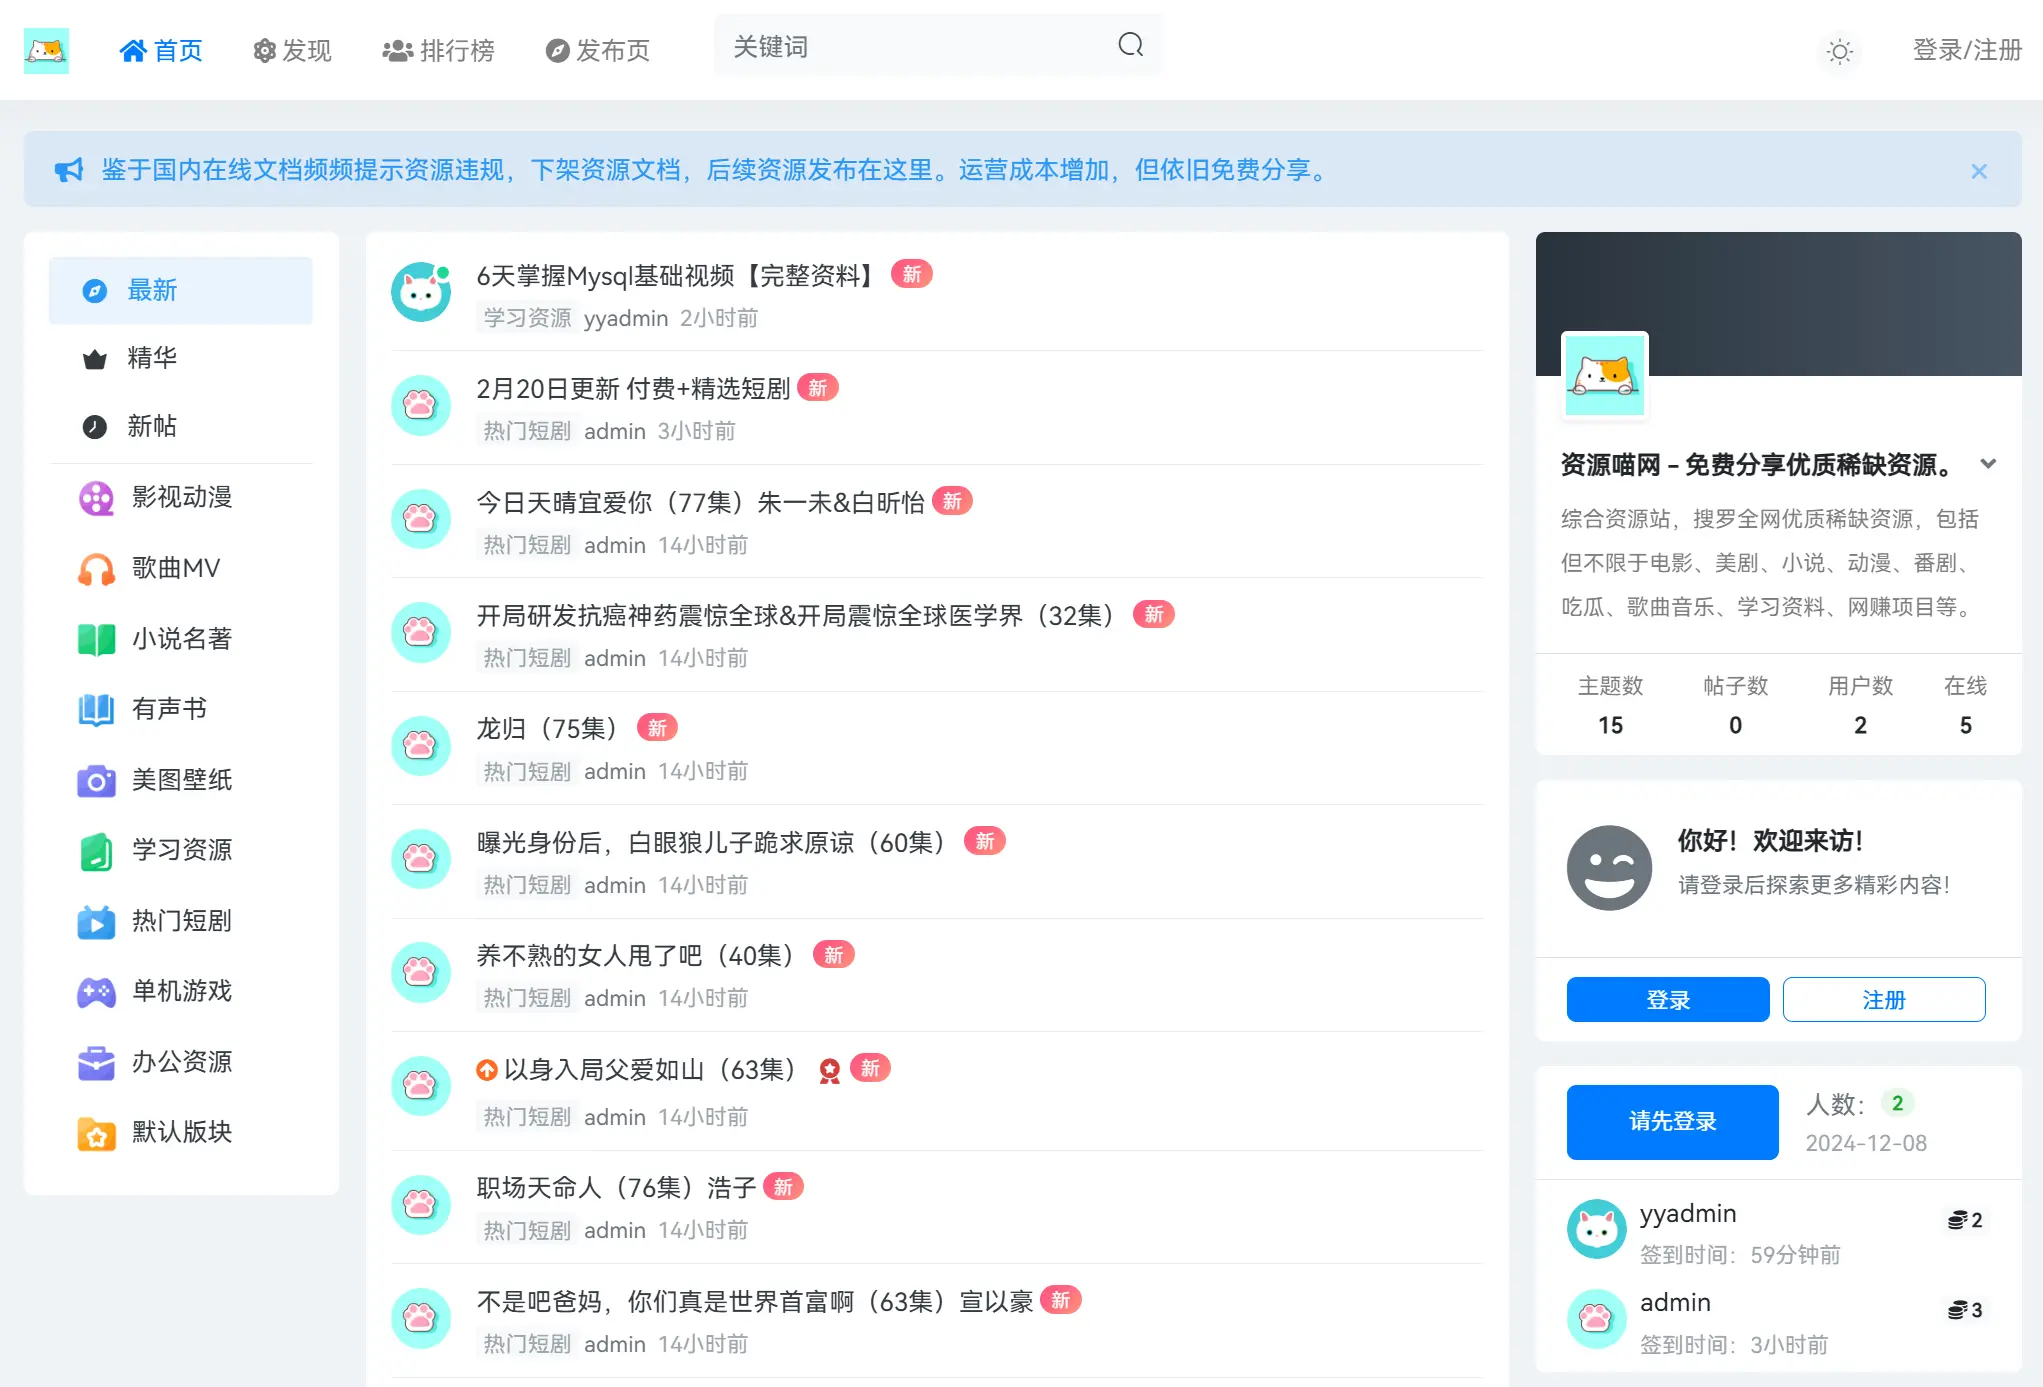Image resolution: width=2043 pixels, height=1387 pixels.
Task: Select the 默认版块 folder-star icon
Action: [x=96, y=1133]
